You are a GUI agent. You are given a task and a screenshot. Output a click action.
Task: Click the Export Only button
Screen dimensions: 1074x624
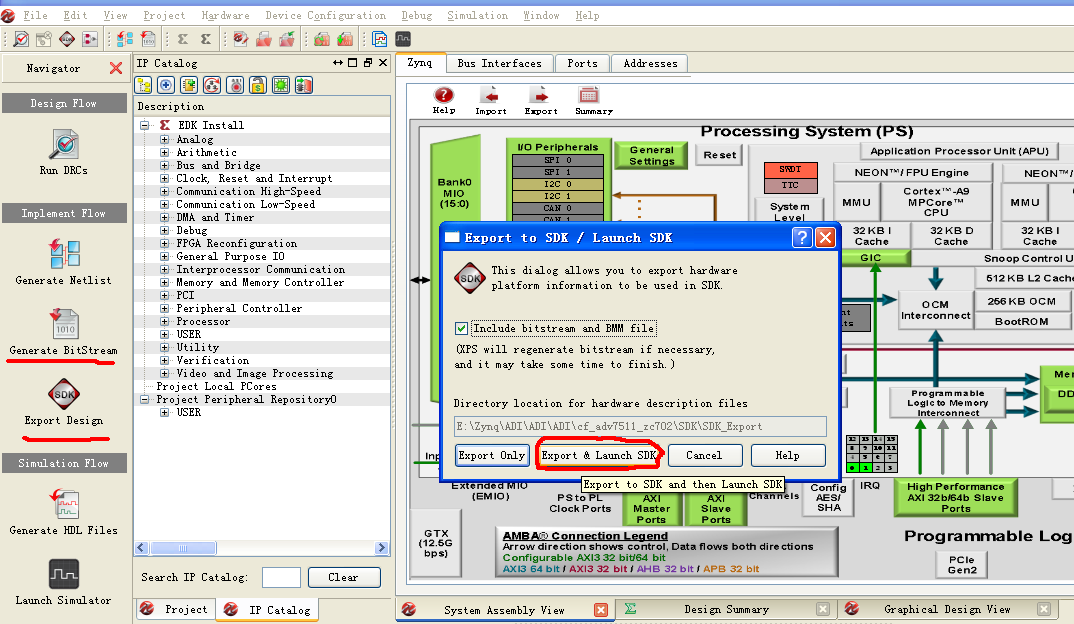click(491, 455)
